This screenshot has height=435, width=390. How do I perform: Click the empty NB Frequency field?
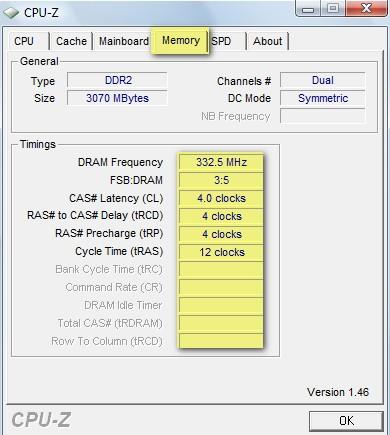point(323,116)
